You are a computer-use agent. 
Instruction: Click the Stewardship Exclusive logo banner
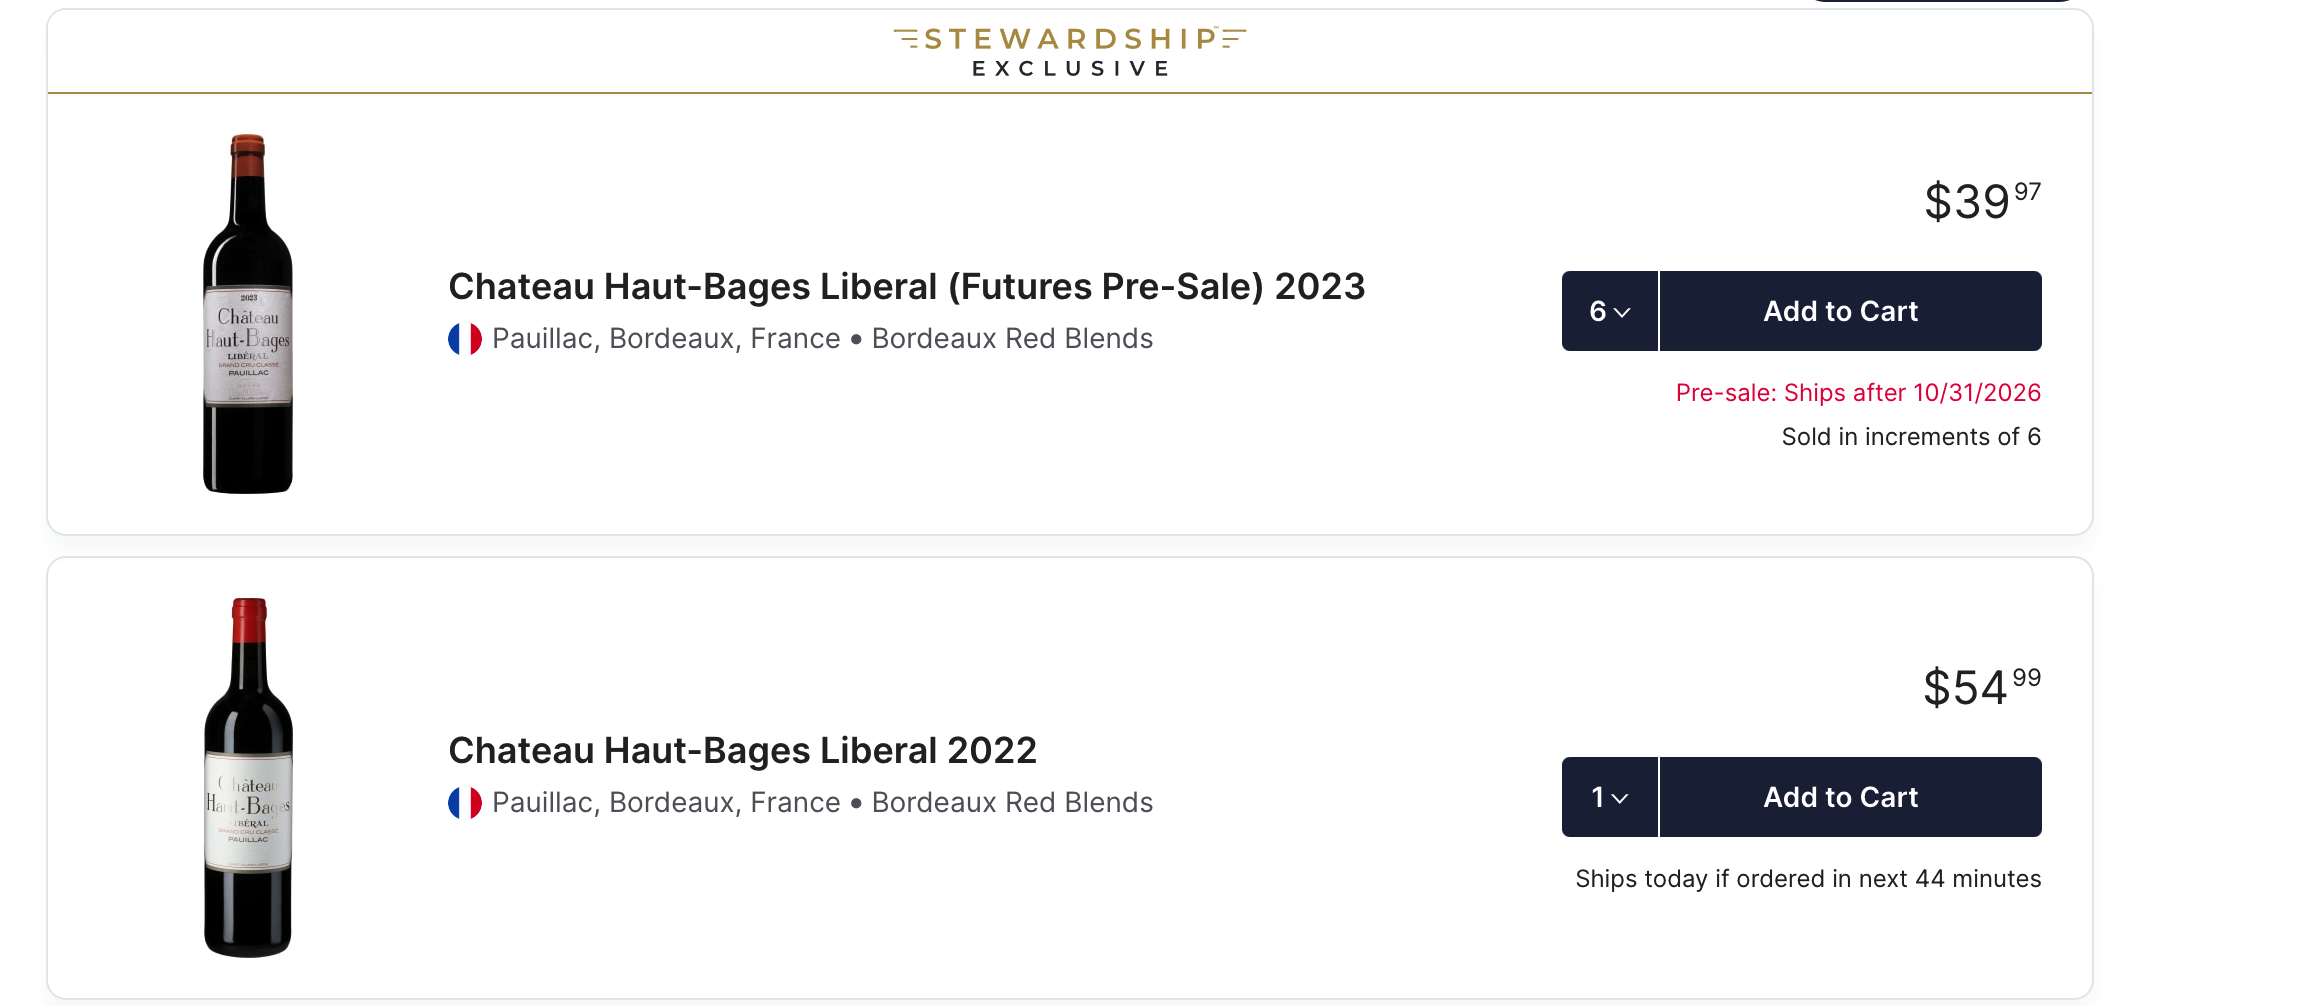[x=1070, y=52]
